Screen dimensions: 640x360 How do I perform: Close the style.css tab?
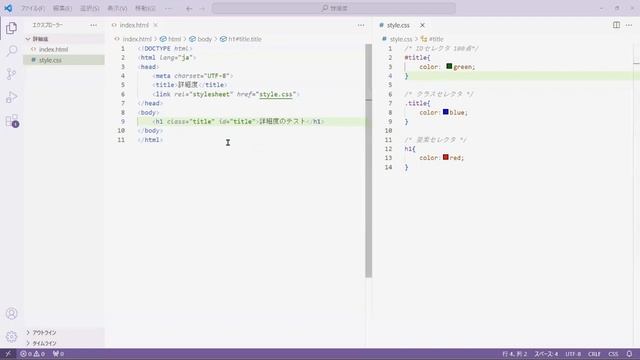pyautogui.click(x=422, y=25)
